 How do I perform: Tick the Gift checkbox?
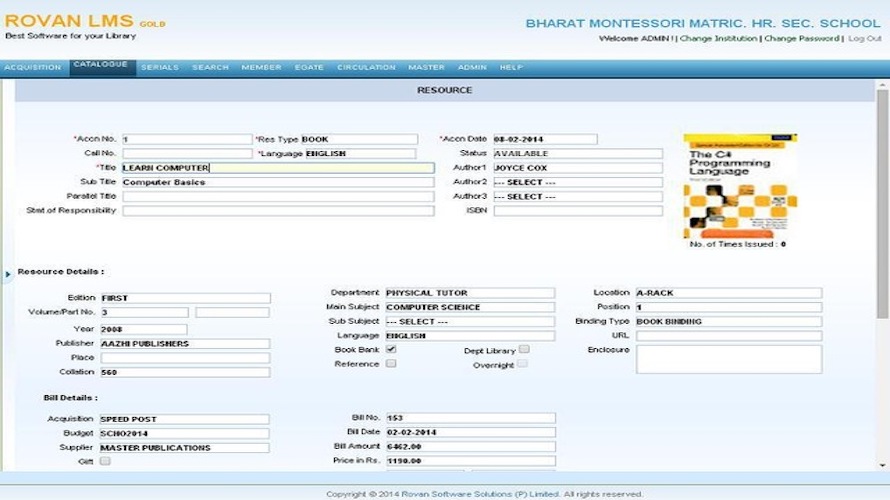pyautogui.click(x=105, y=461)
